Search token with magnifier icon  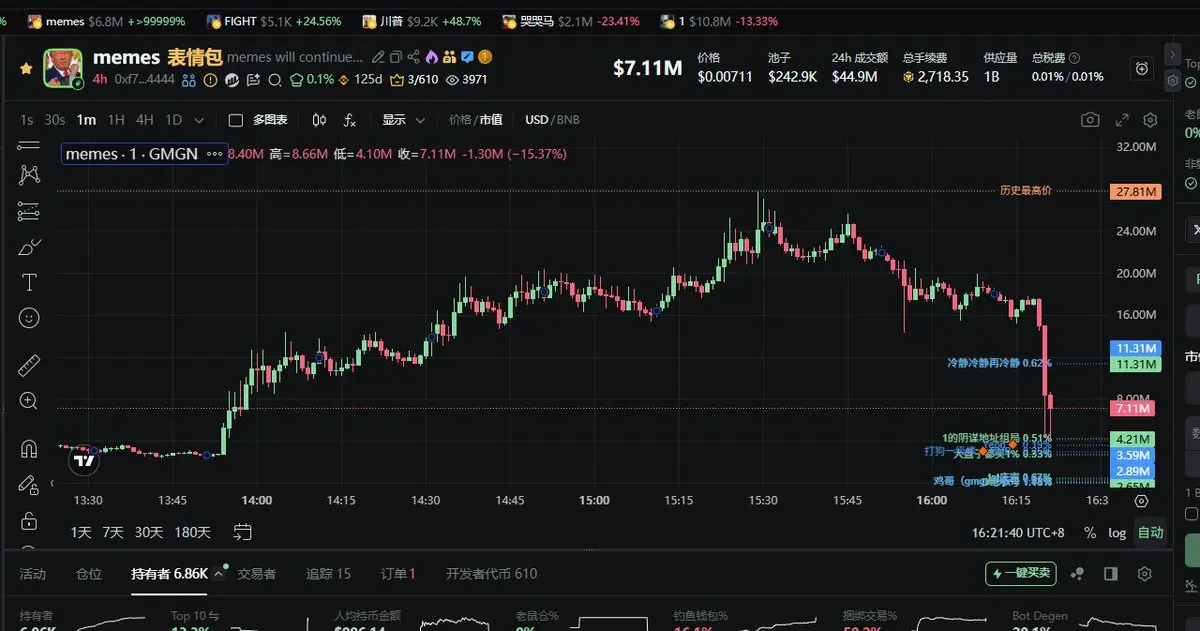tap(274, 80)
